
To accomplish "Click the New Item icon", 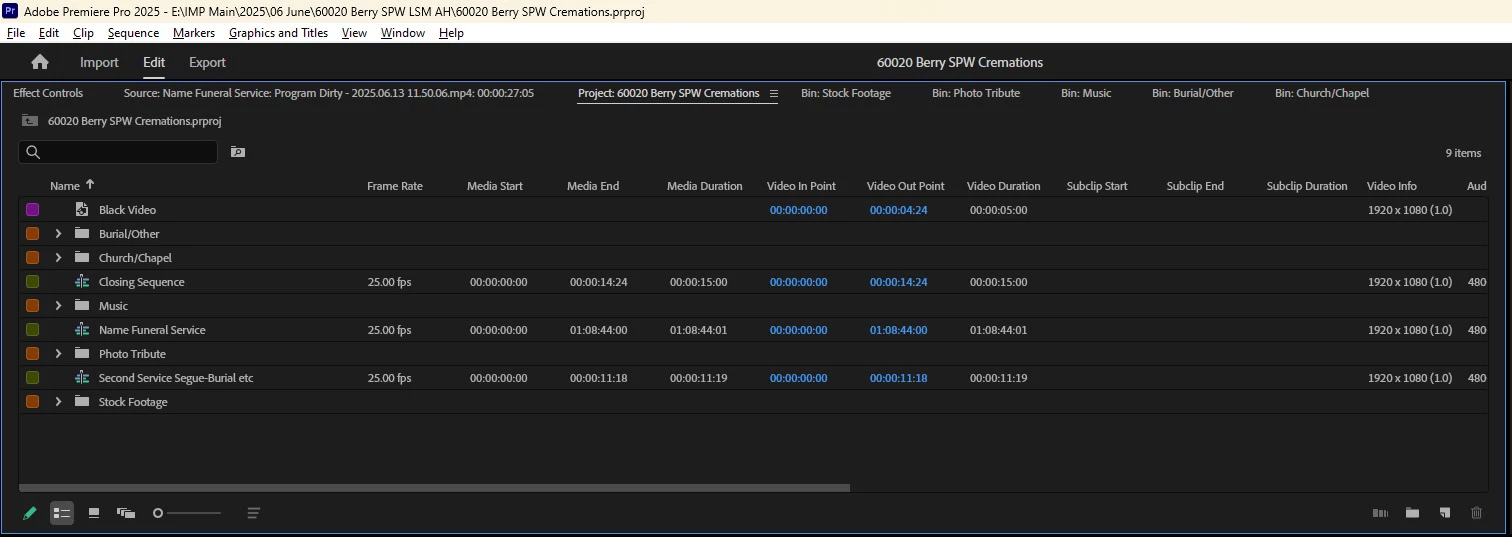I will pyautogui.click(x=1444, y=513).
